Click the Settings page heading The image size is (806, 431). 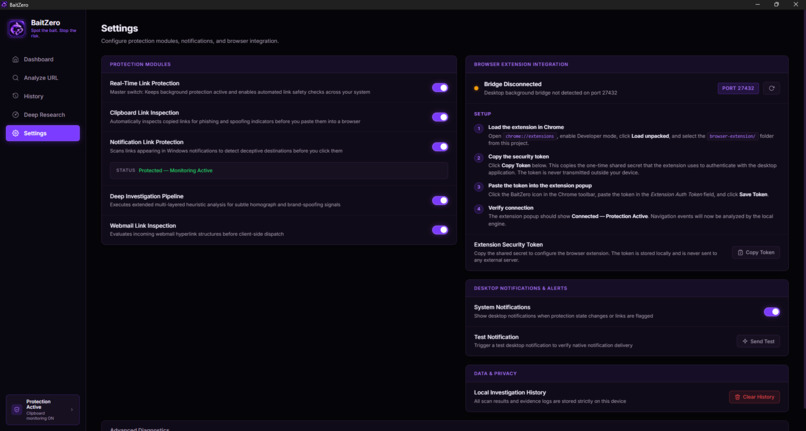(119, 28)
